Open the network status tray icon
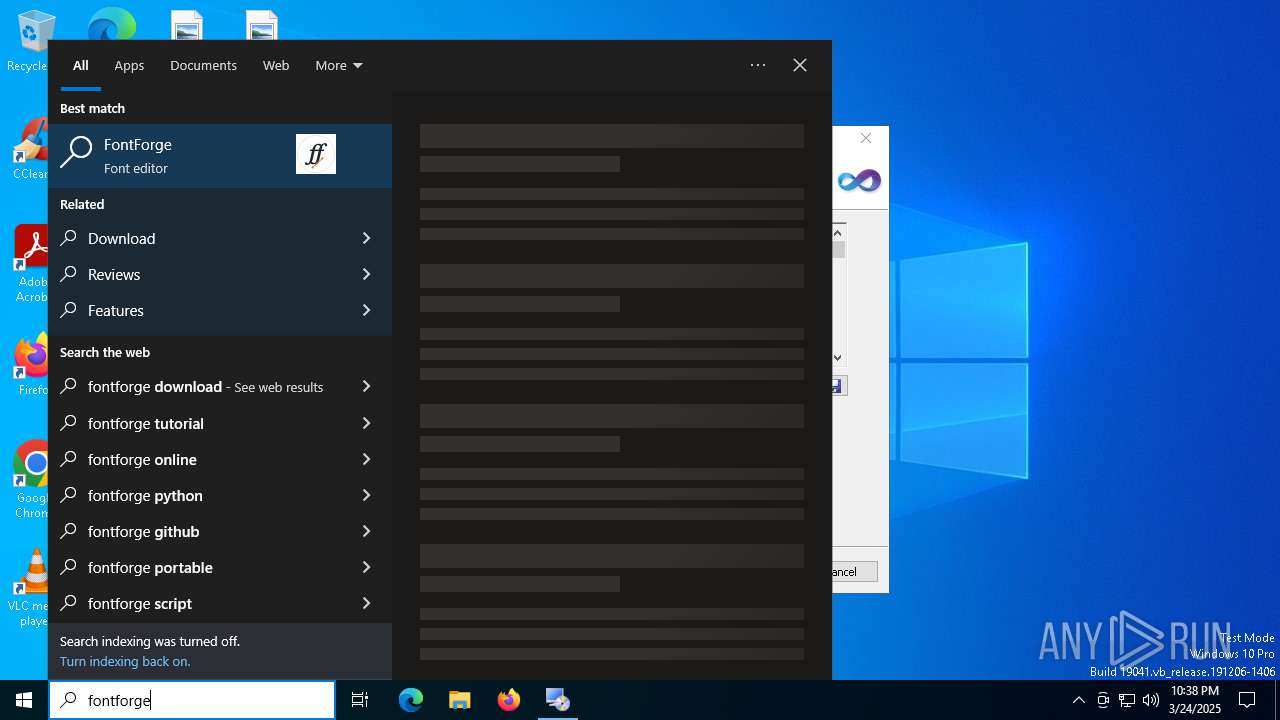The height and width of the screenshot is (720, 1280). click(x=1127, y=700)
